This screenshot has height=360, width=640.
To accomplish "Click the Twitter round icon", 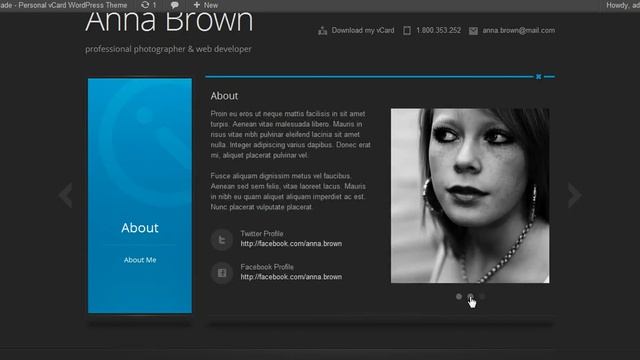I will click(x=222, y=239).
